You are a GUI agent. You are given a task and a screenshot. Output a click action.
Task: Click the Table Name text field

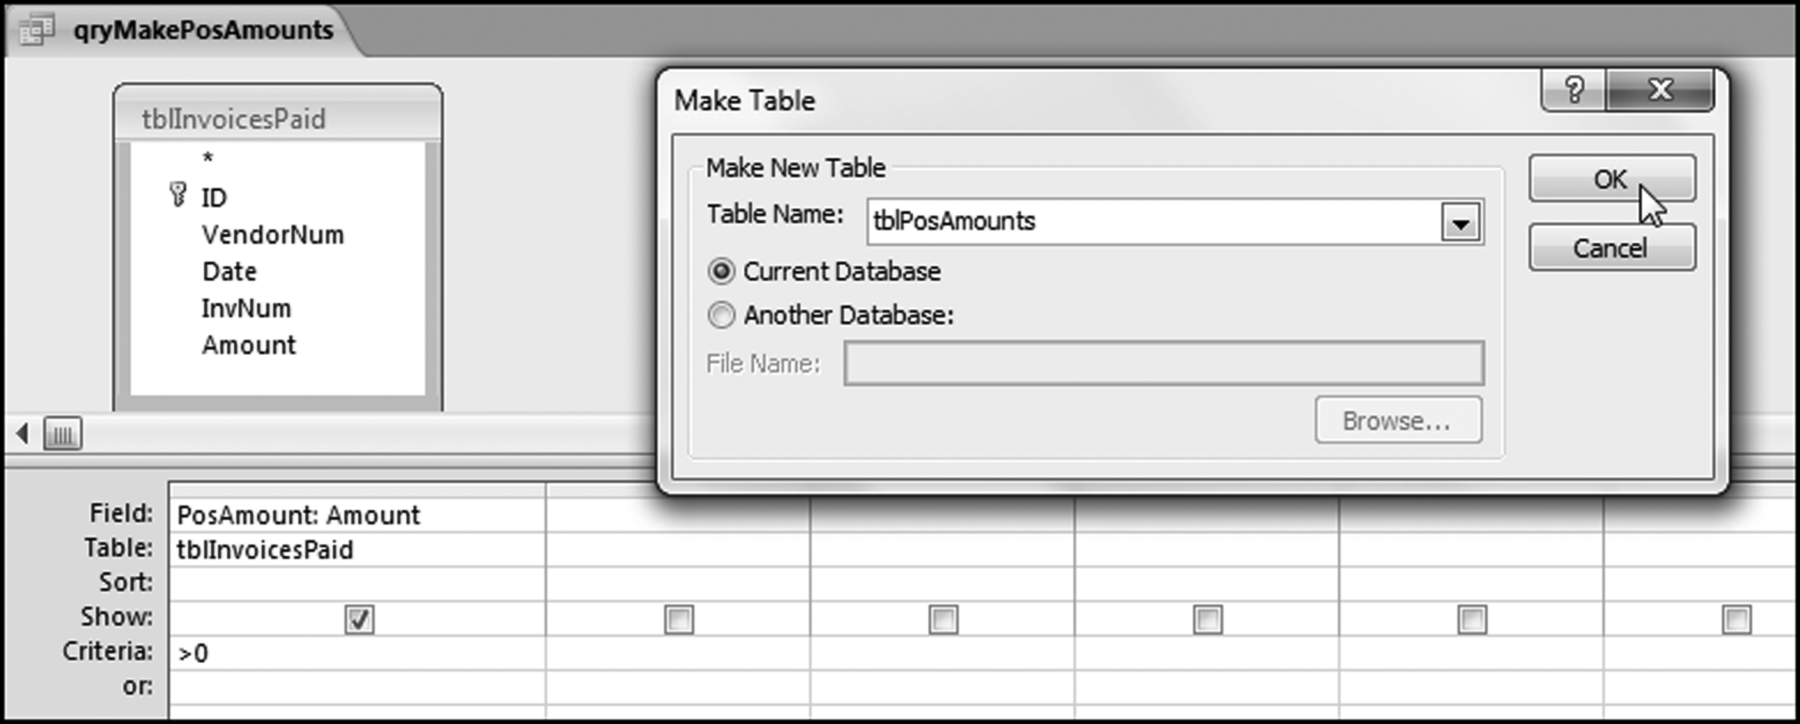coord(1150,222)
